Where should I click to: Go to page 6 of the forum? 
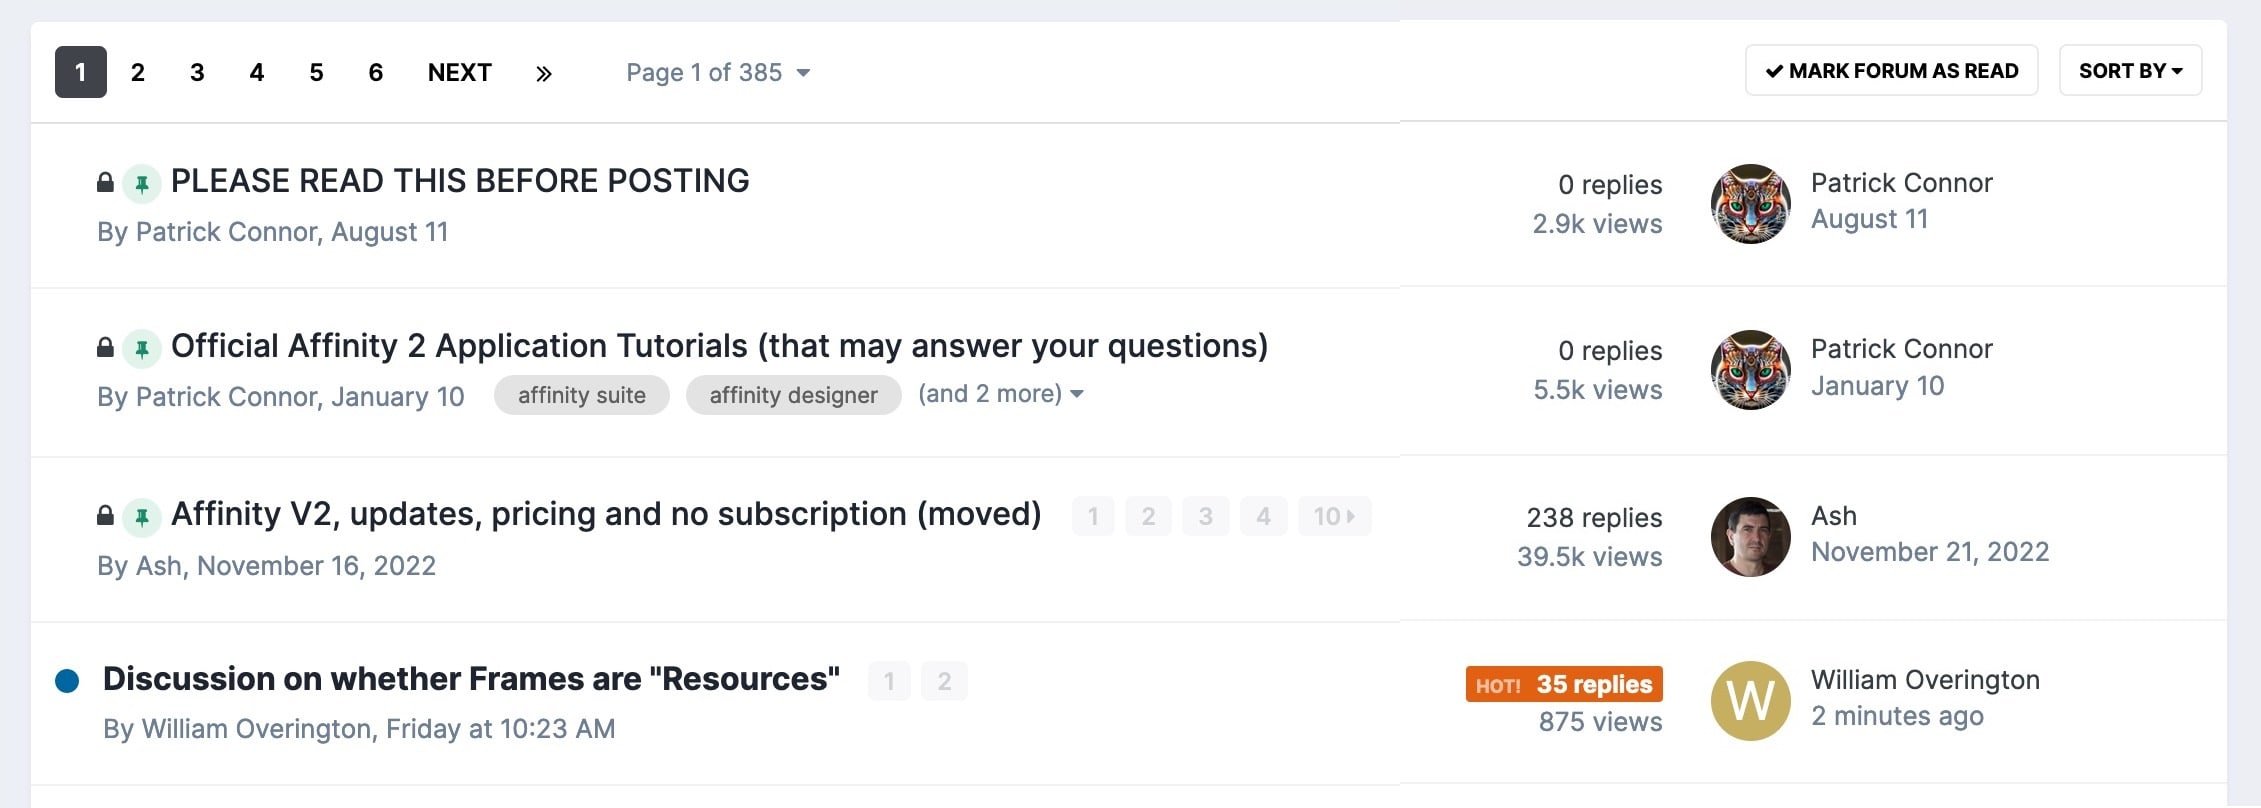376,73
